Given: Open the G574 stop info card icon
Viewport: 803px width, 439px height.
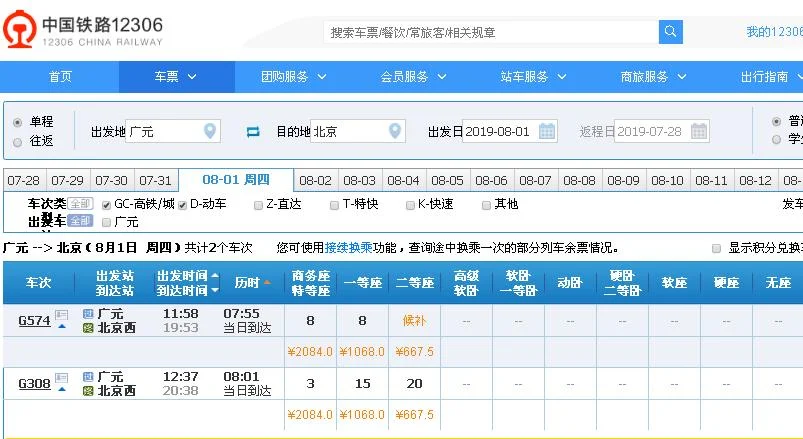Looking at the screenshot, I should pos(61,315).
